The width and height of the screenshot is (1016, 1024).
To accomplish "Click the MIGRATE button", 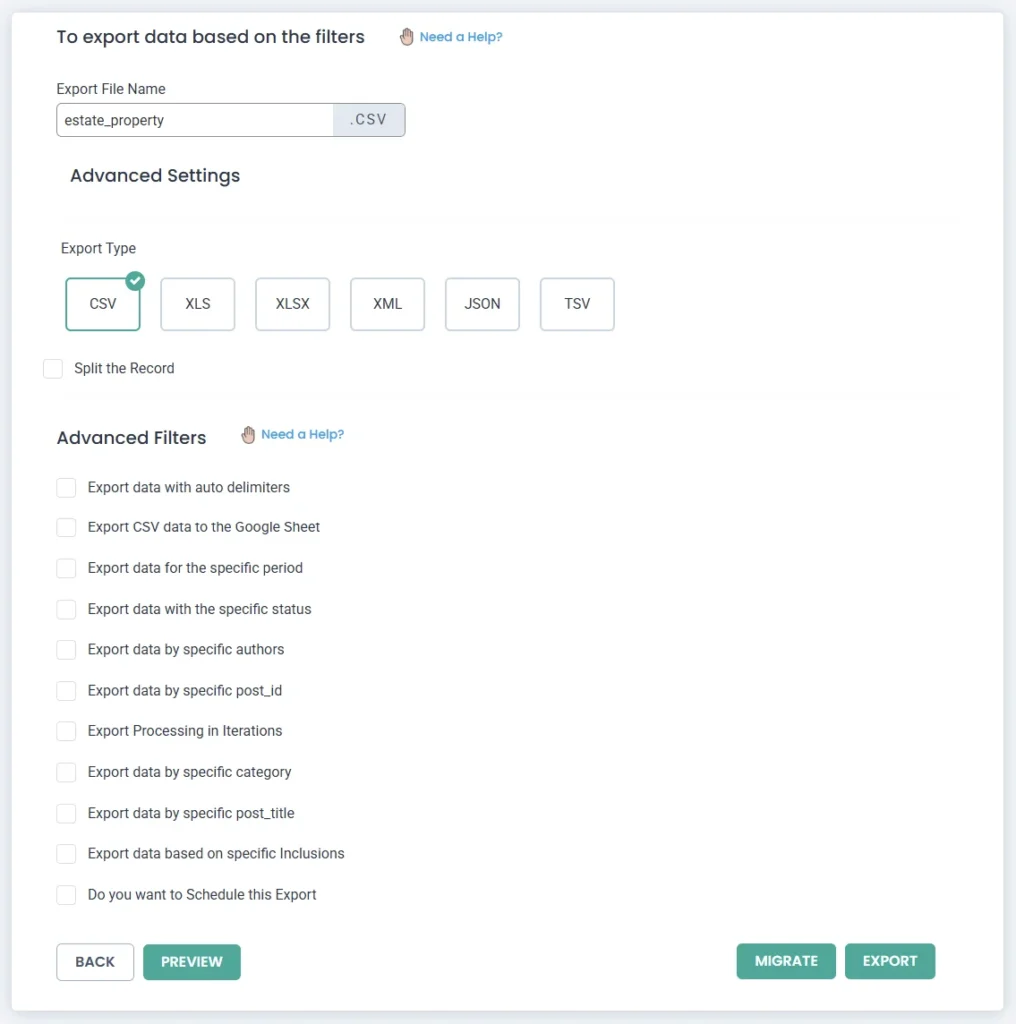I will tap(786, 961).
